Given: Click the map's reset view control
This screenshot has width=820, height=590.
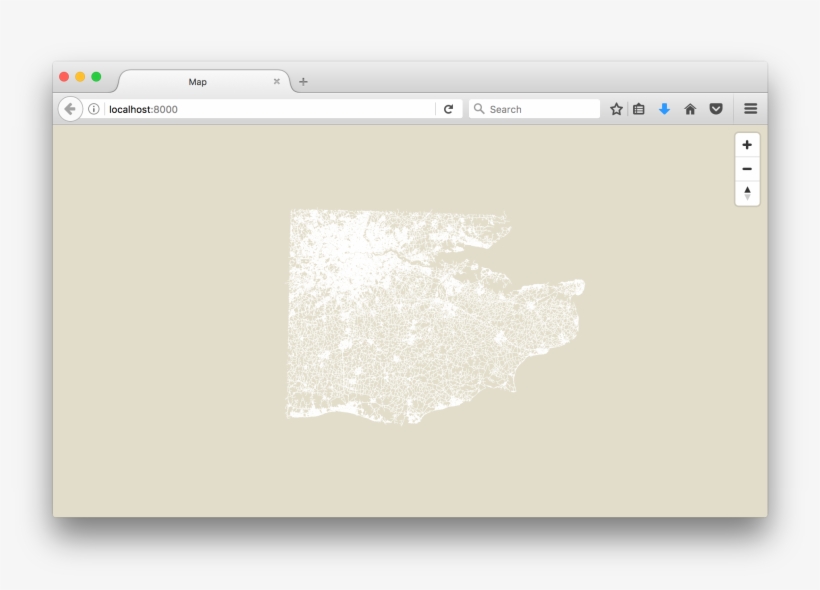Looking at the screenshot, I should click(x=747, y=192).
